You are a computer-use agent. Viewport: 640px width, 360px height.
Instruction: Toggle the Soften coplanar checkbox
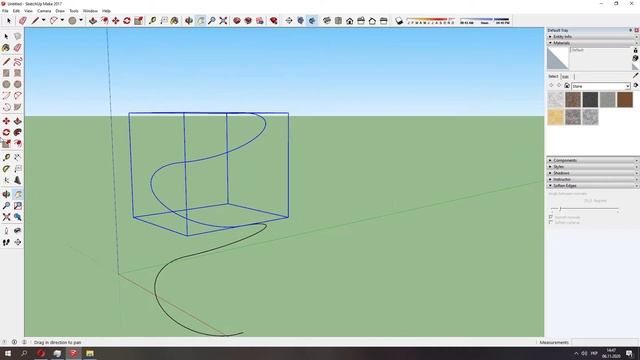551,222
